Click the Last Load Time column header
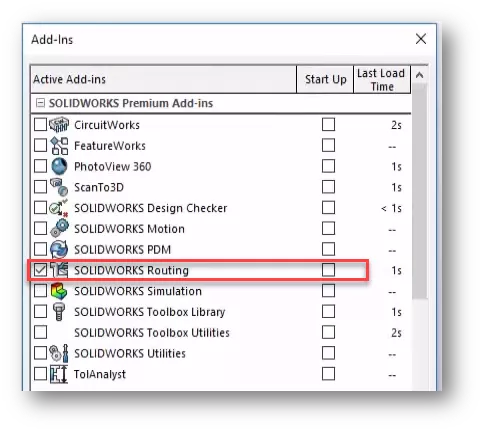The image size is (484, 433). [x=382, y=79]
